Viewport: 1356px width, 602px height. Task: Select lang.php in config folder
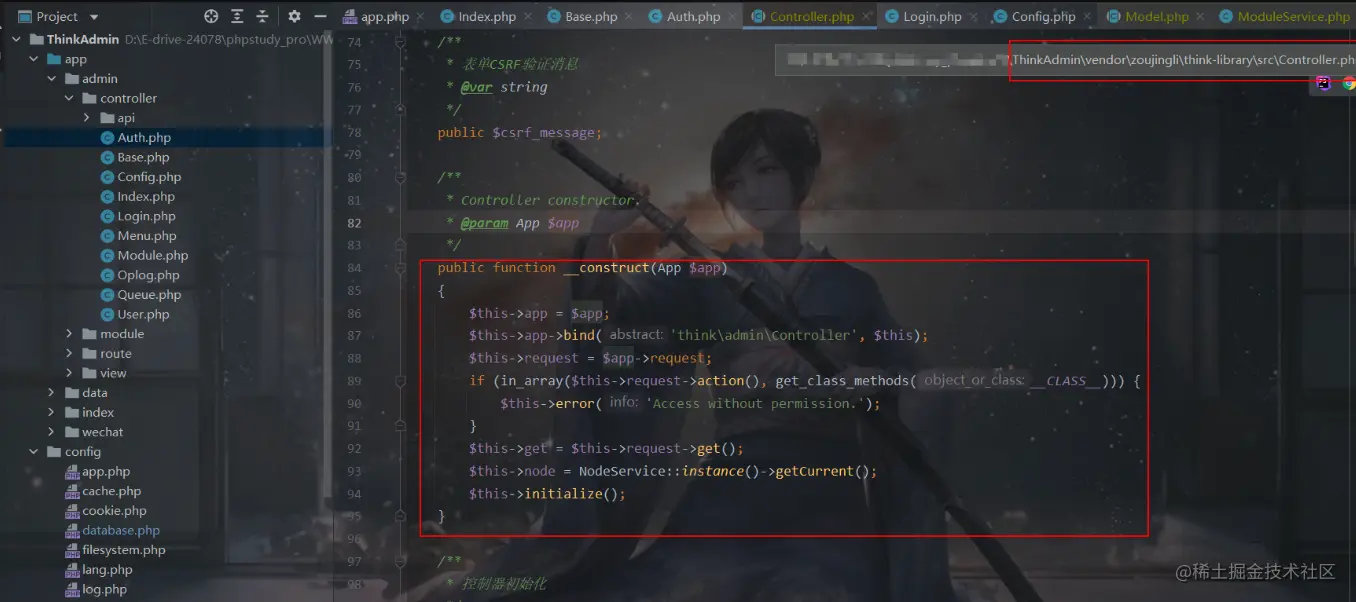[107, 570]
